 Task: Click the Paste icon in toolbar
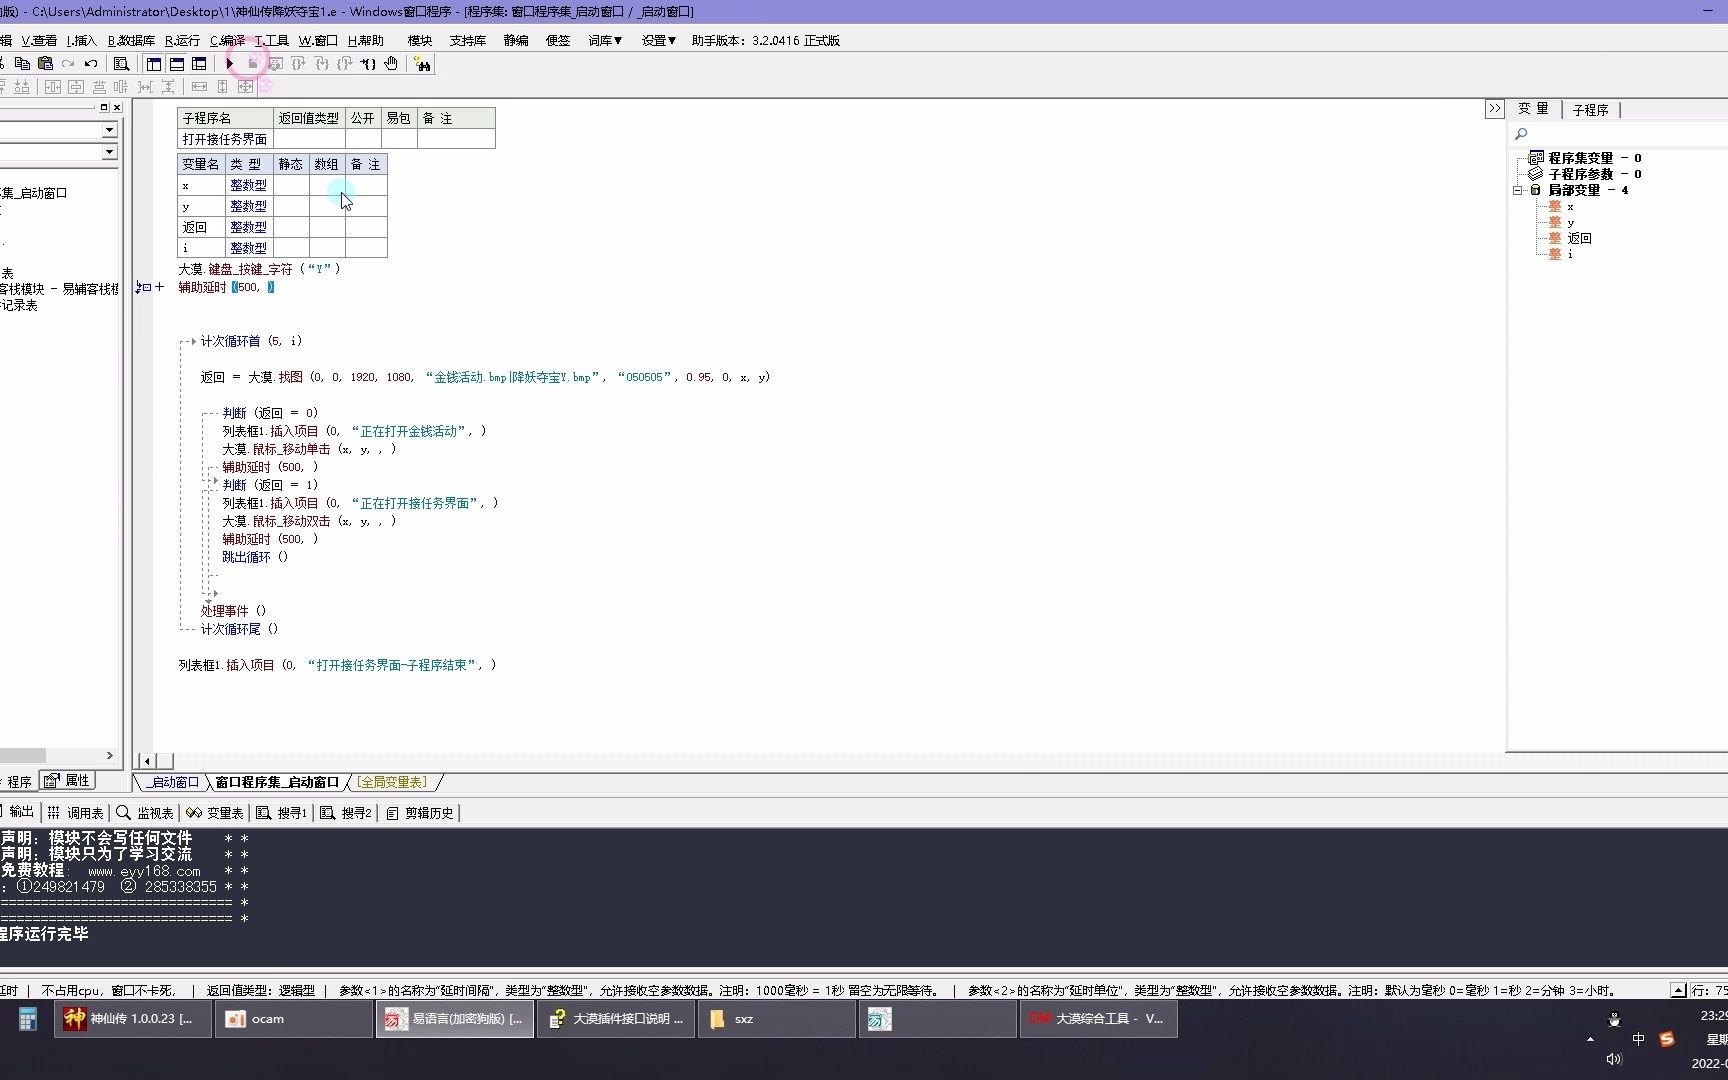[x=45, y=64]
